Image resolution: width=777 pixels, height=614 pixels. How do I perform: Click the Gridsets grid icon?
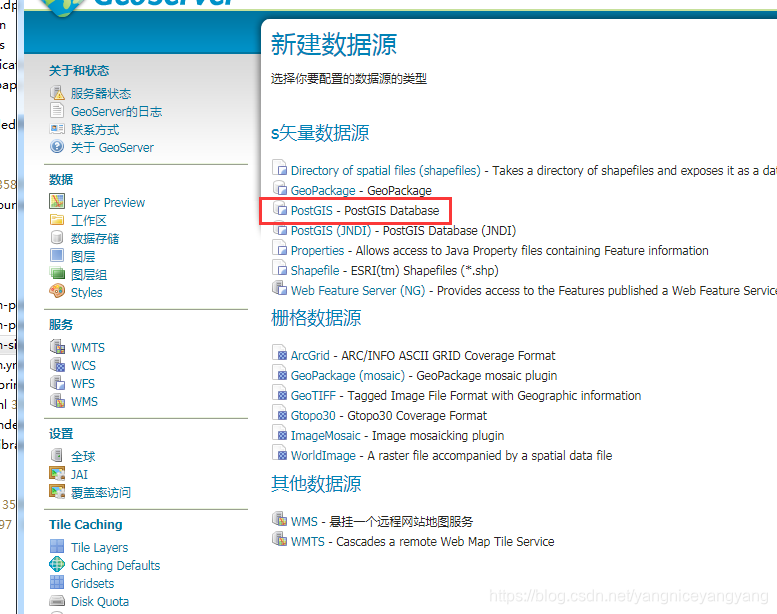[57, 582]
